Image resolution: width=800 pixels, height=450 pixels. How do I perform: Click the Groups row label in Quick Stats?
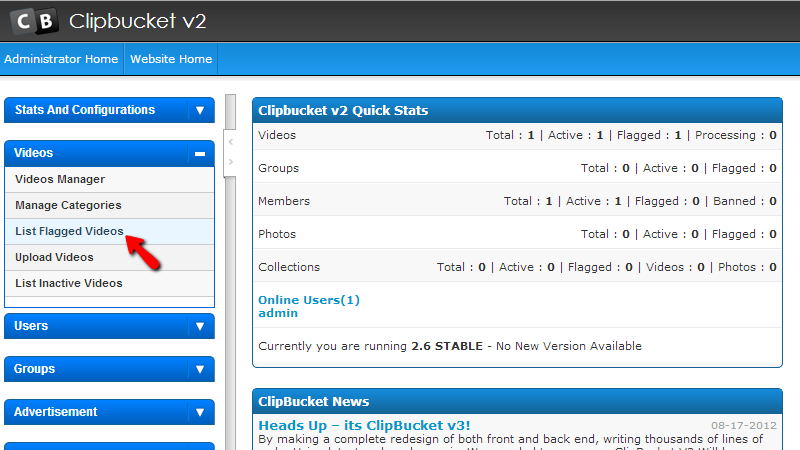(279, 168)
